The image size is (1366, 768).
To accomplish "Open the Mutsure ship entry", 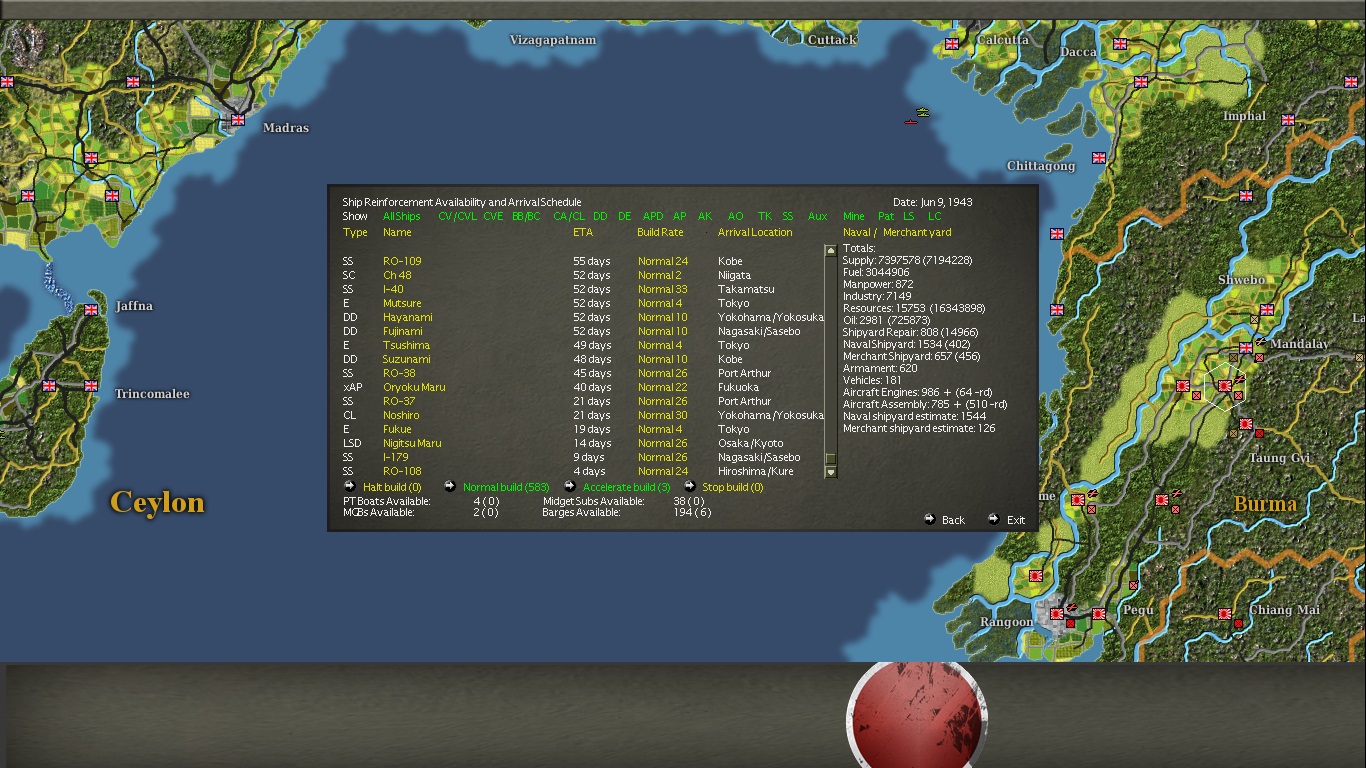I will coord(402,303).
